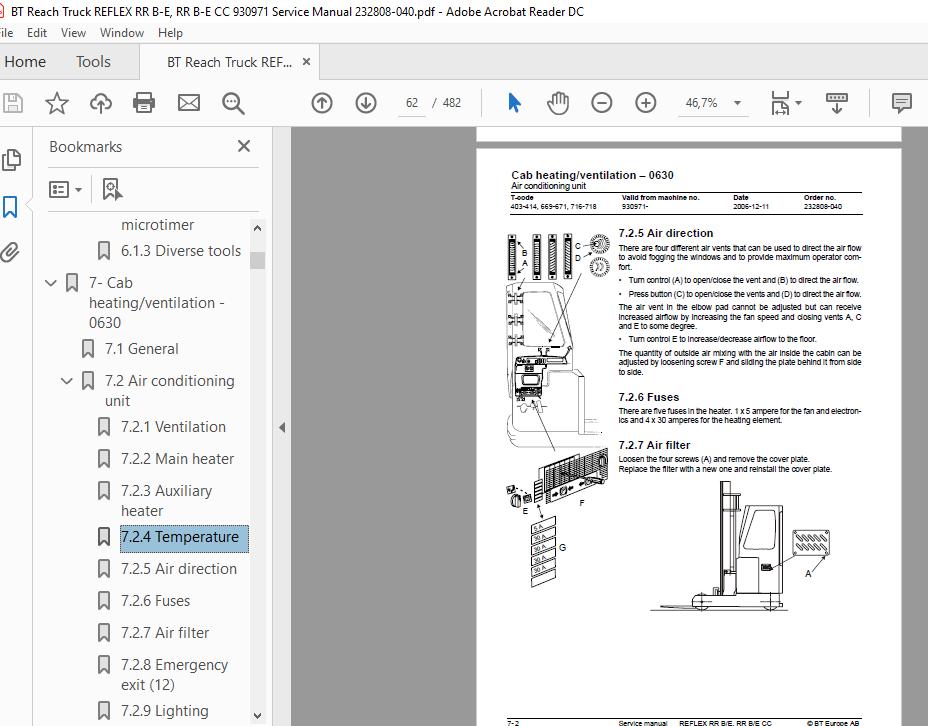Click the page number input field
This screenshot has height=726, width=928.
pos(412,103)
